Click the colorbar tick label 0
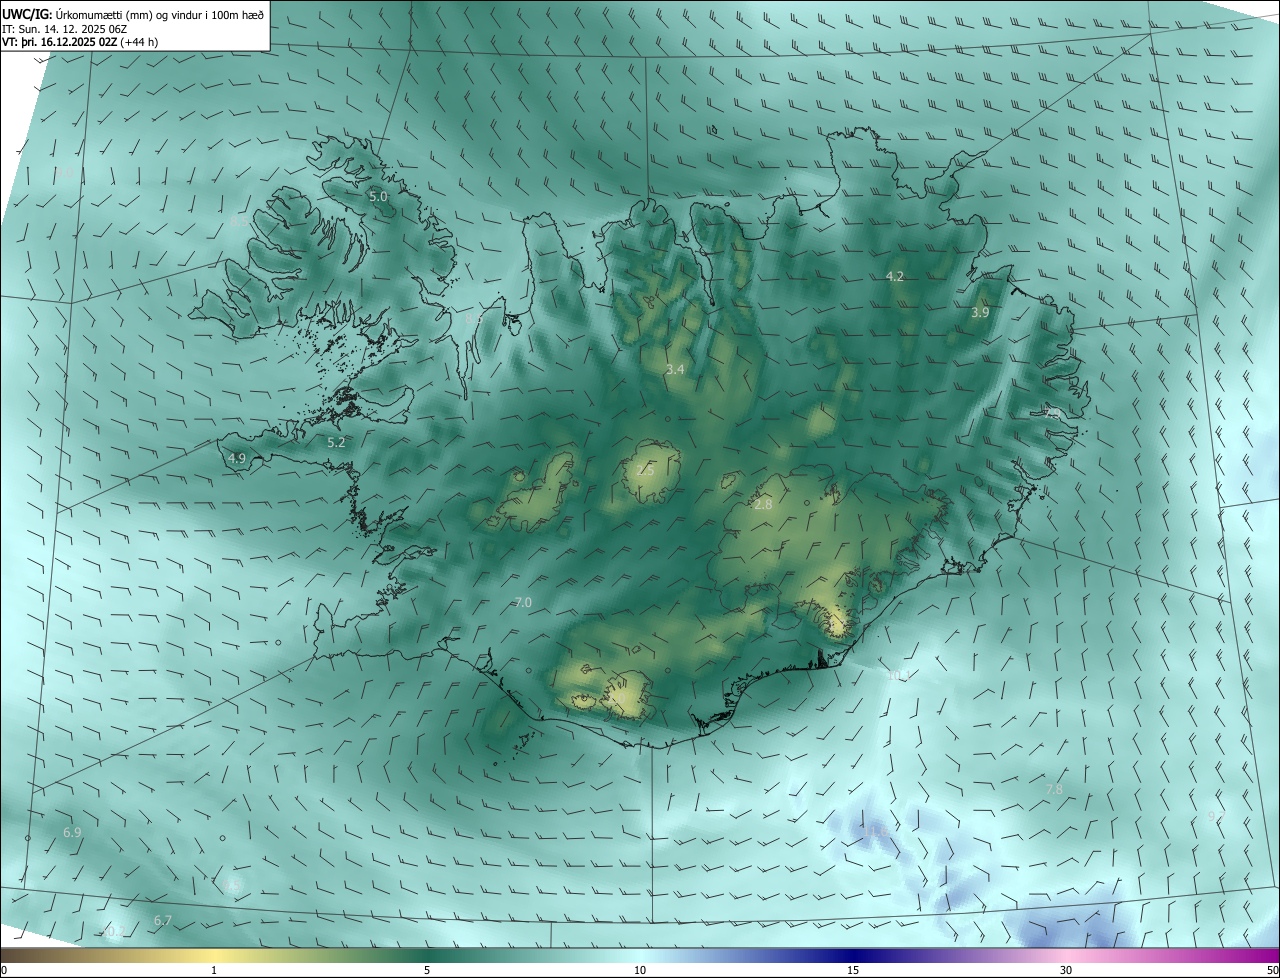The height and width of the screenshot is (978, 1280). [4, 970]
